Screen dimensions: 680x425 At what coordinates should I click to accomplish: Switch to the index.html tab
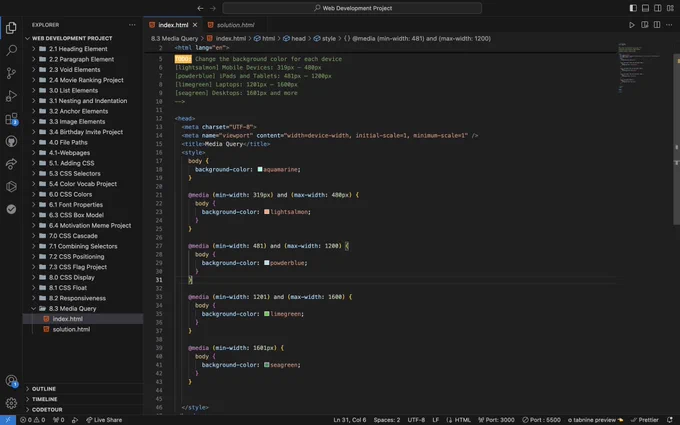coord(173,25)
